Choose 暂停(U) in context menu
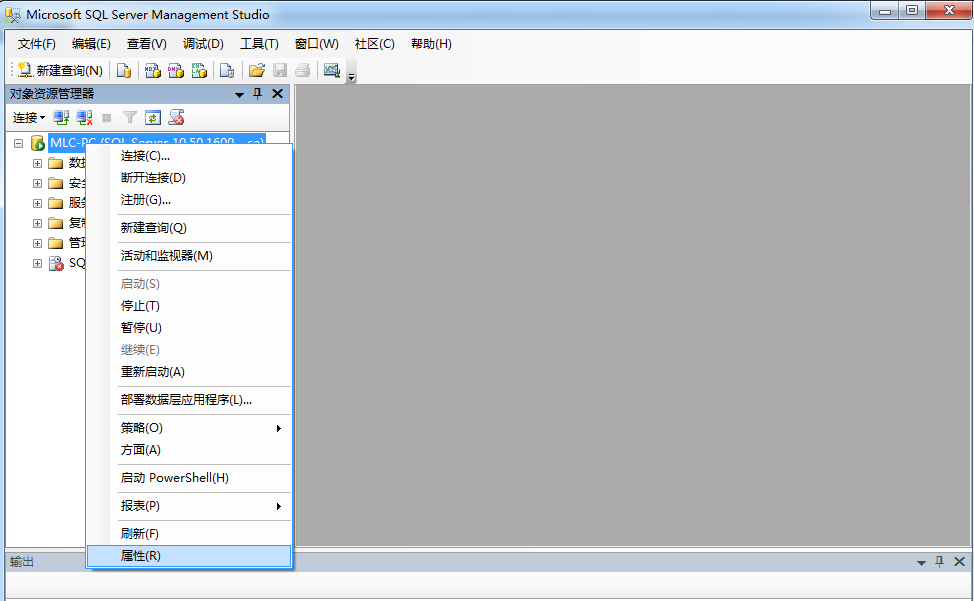 (x=189, y=328)
